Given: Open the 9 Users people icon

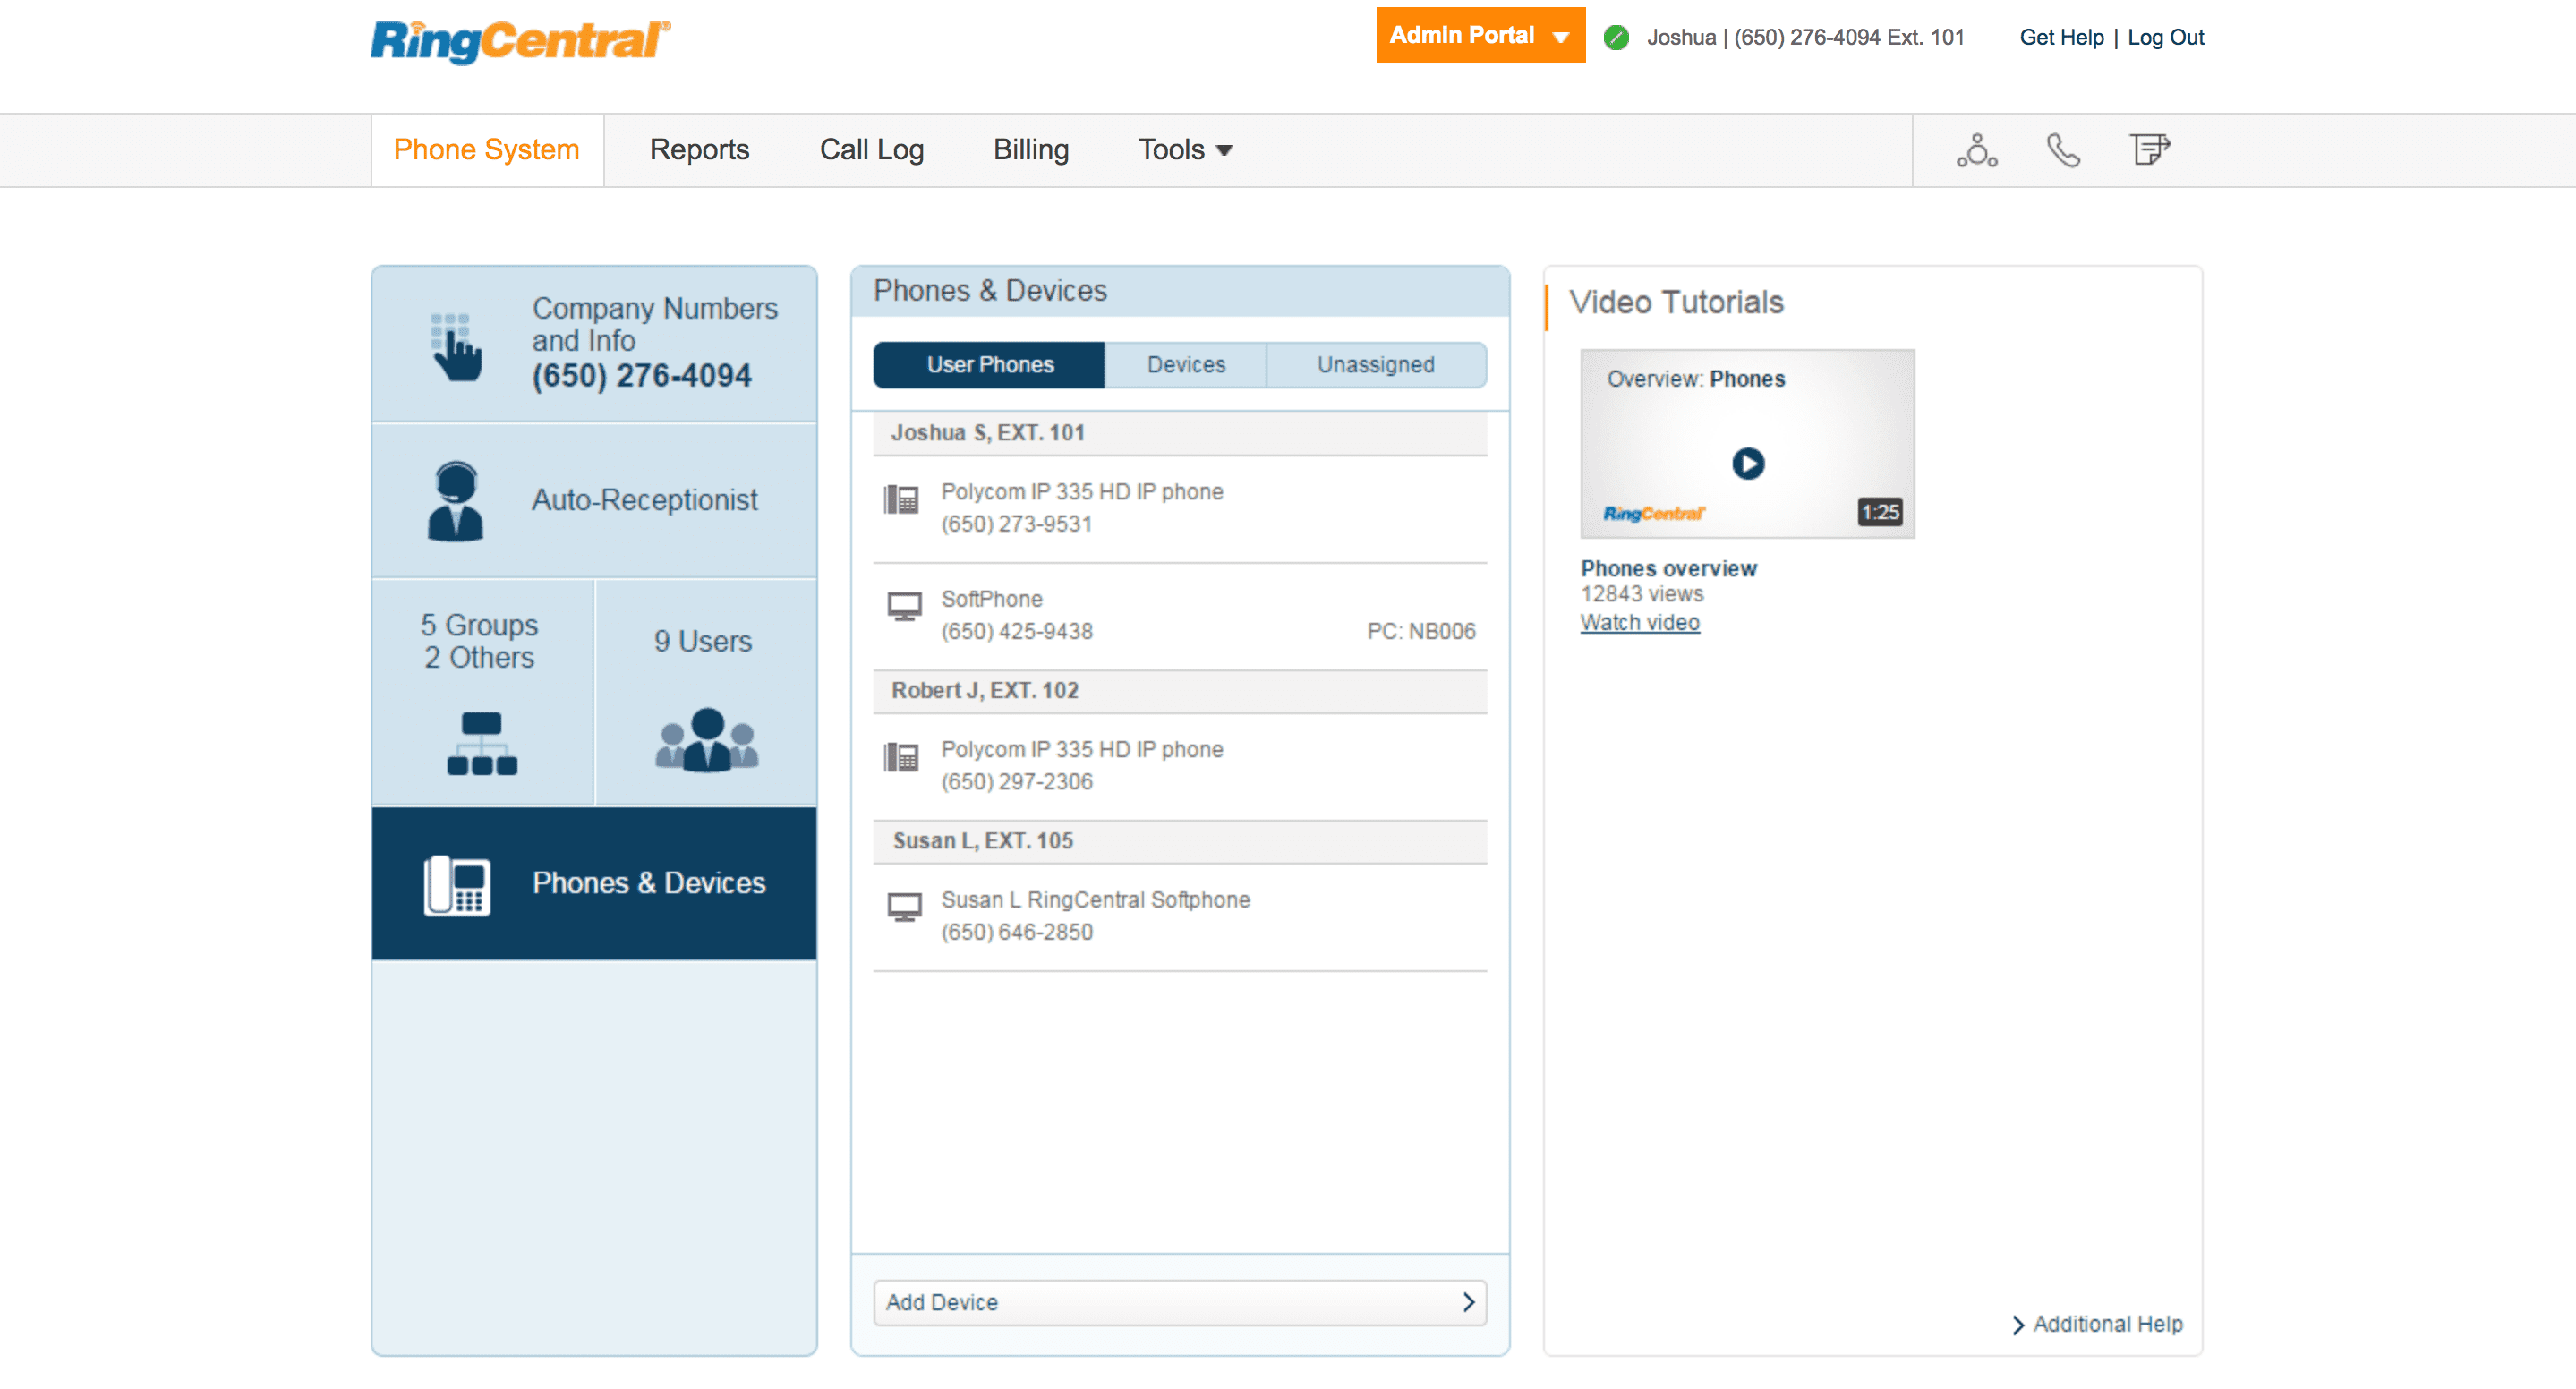Looking at the screenshot, I should (x=706, y=740).
